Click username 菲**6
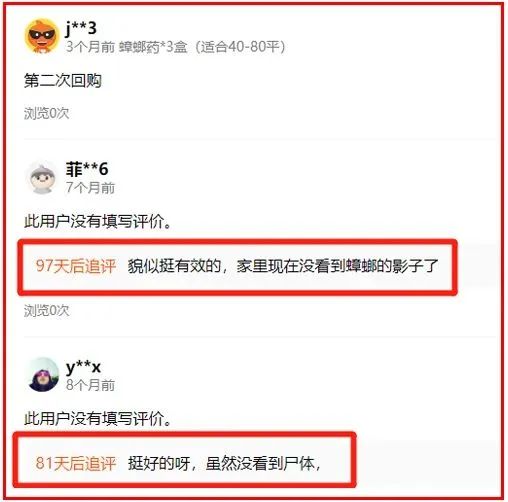508x502 pixels. click(87, 169)
